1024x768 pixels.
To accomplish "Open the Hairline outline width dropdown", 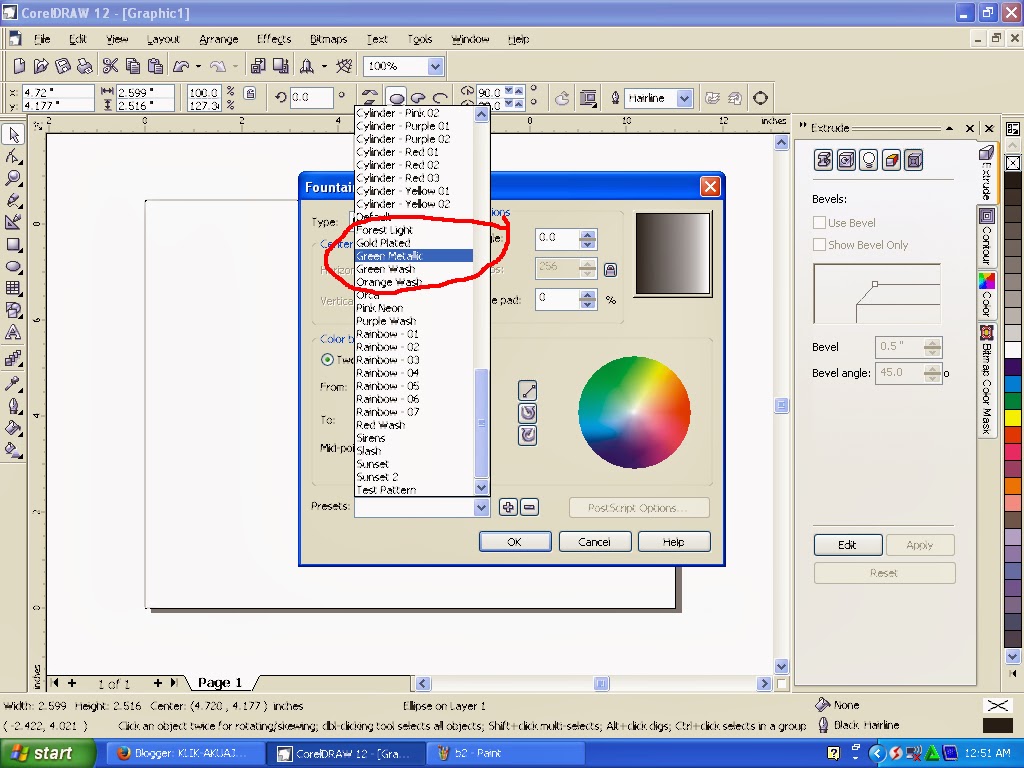I will coord(684,98).
